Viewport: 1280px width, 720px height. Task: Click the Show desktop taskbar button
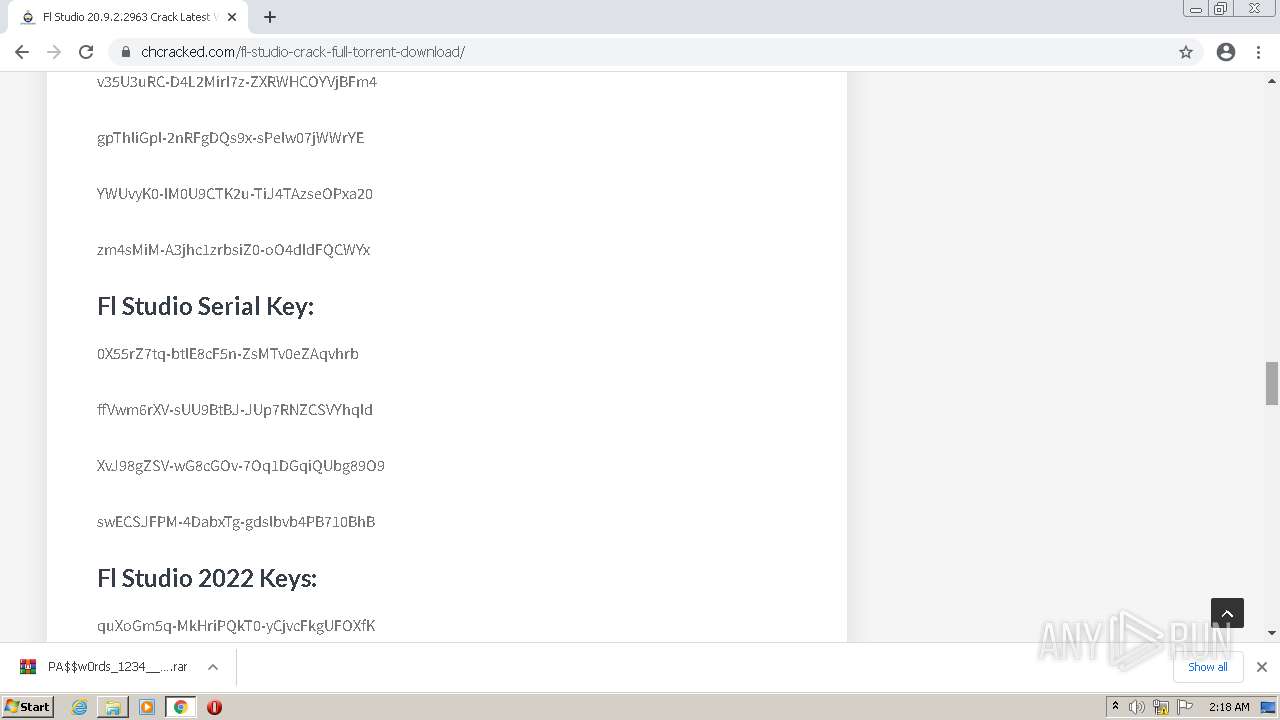1269,707
